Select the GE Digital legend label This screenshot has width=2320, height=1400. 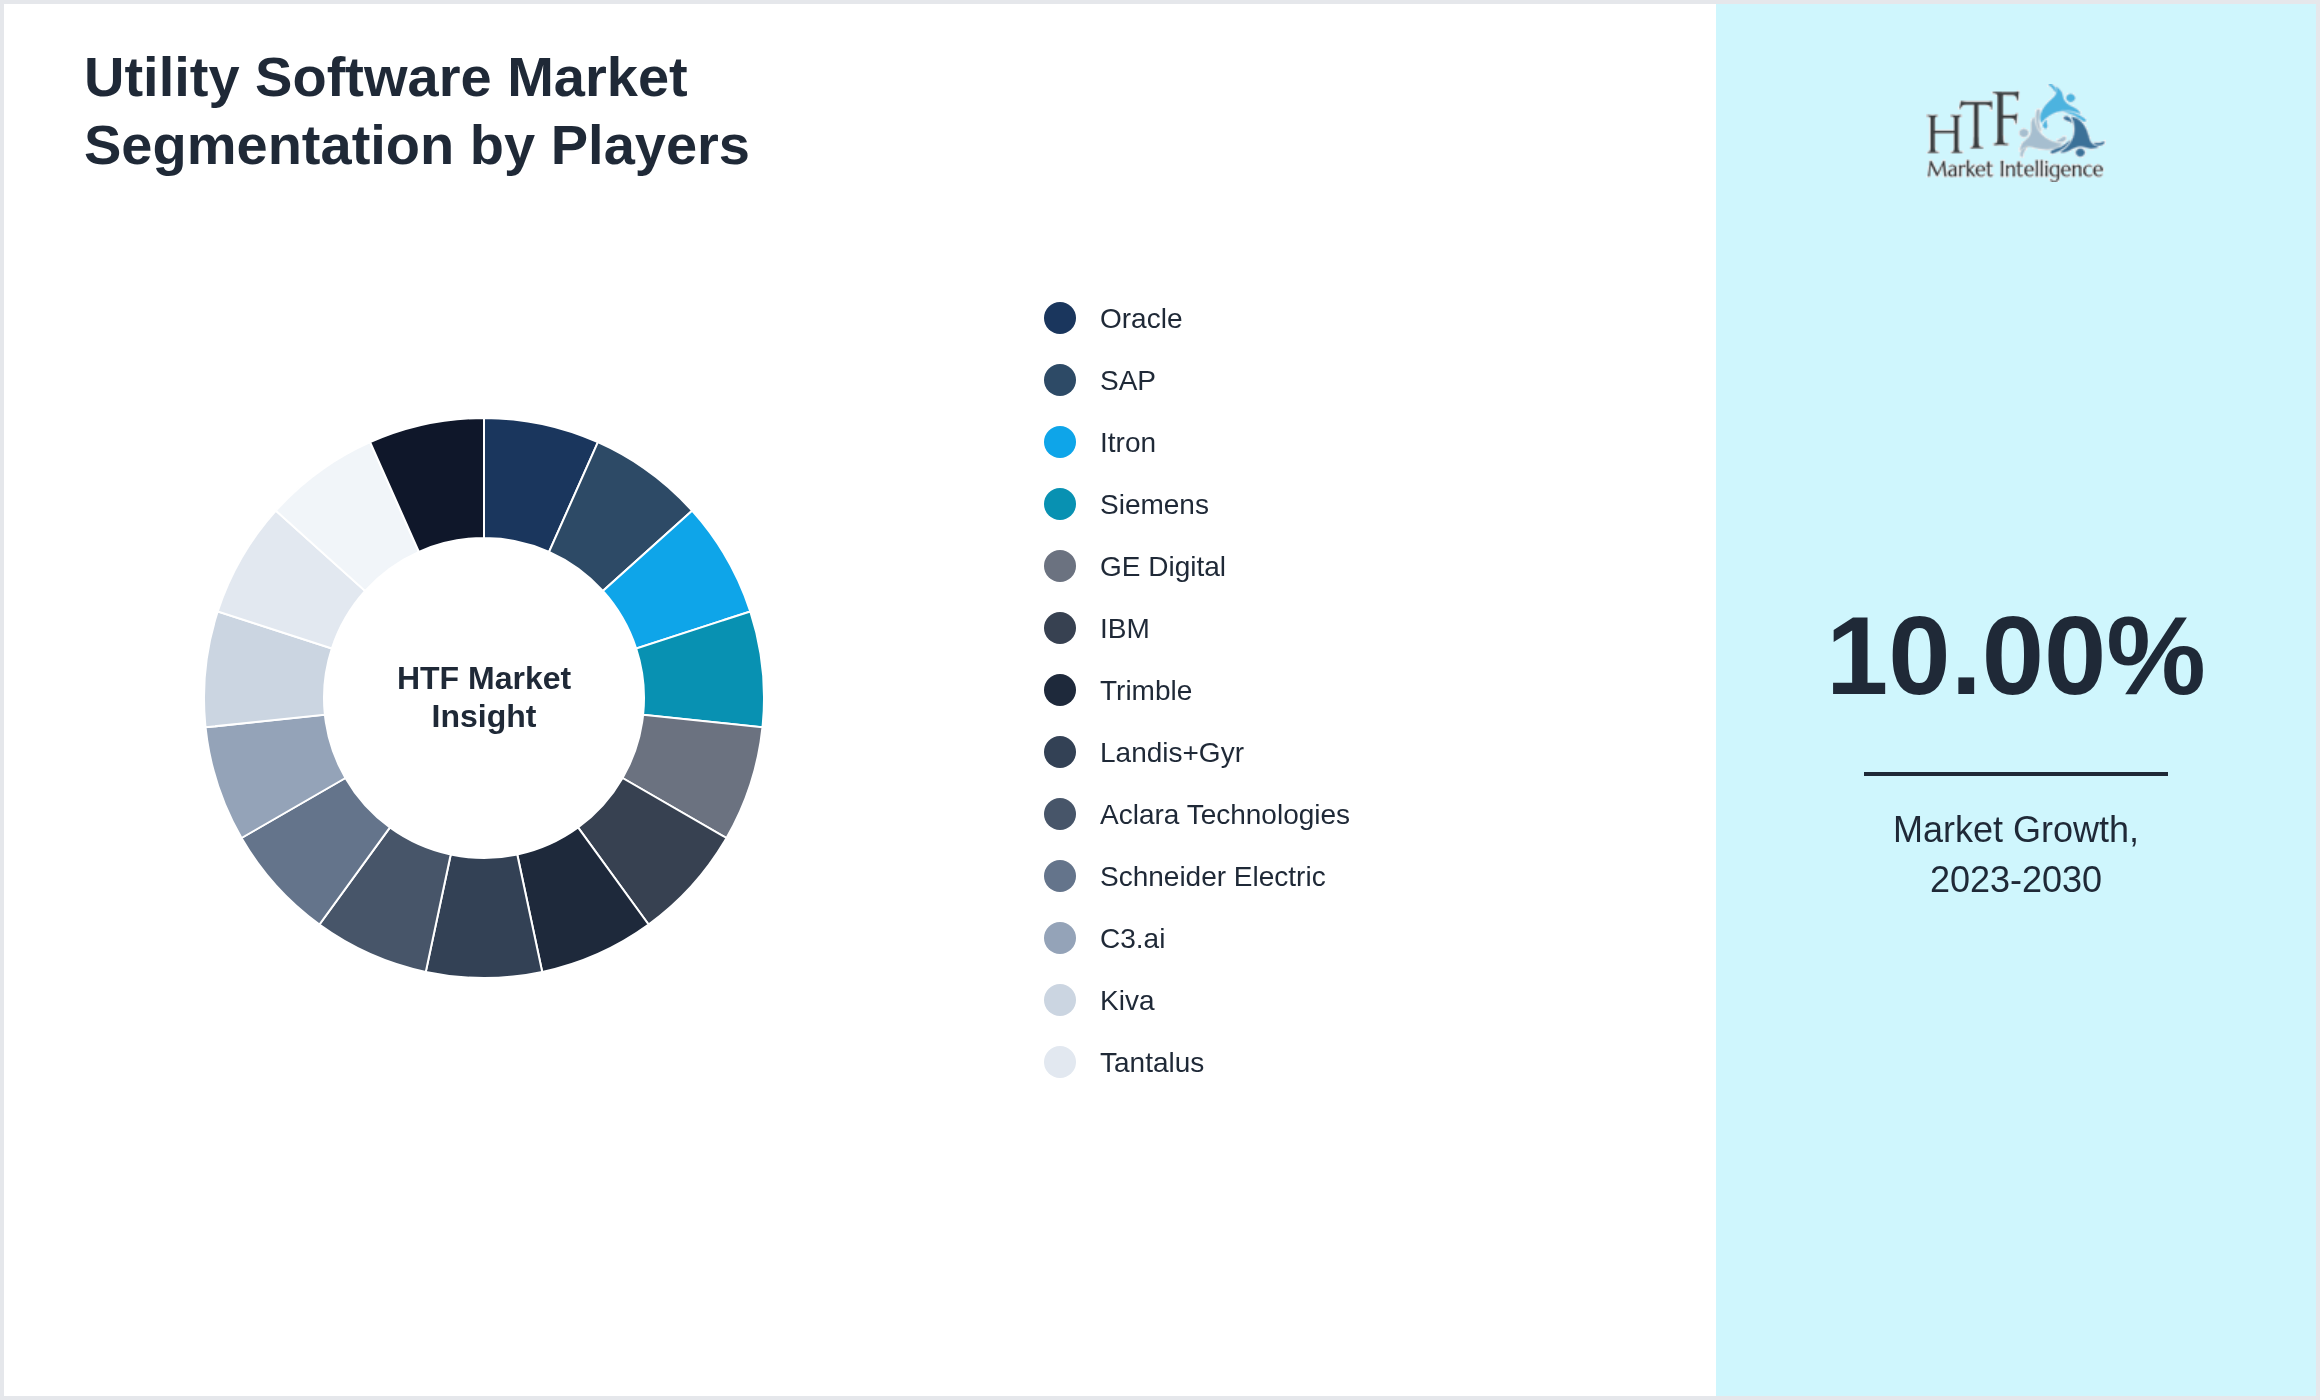[1162, 566]
